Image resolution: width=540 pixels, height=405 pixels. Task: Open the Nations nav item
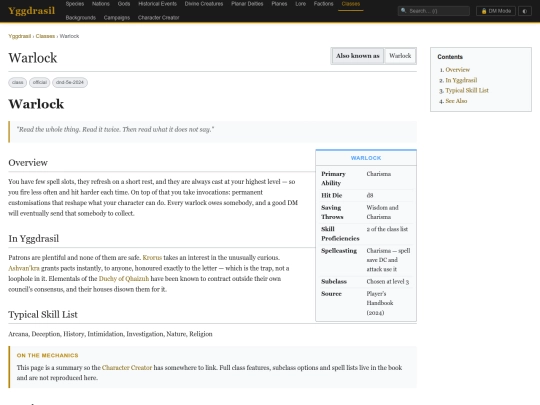[x=101, y=4]
